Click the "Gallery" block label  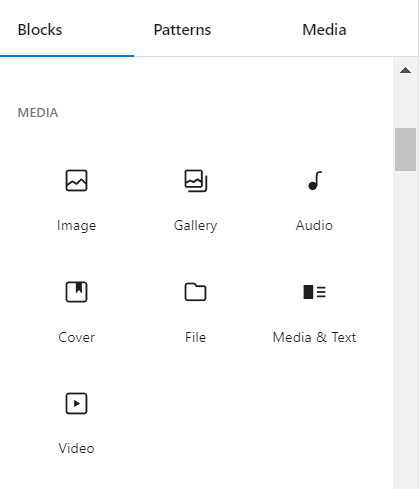coord(195,226)
